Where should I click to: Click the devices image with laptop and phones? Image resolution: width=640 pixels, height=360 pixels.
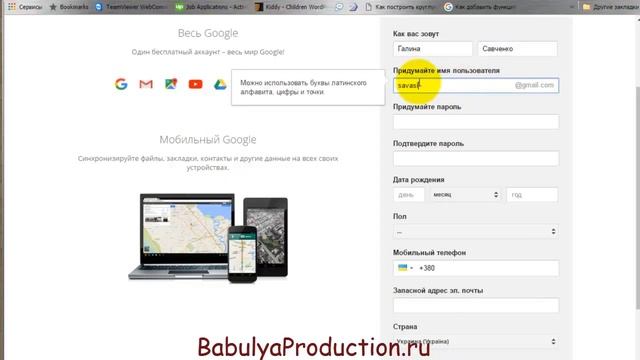click(x=208, y=238)
